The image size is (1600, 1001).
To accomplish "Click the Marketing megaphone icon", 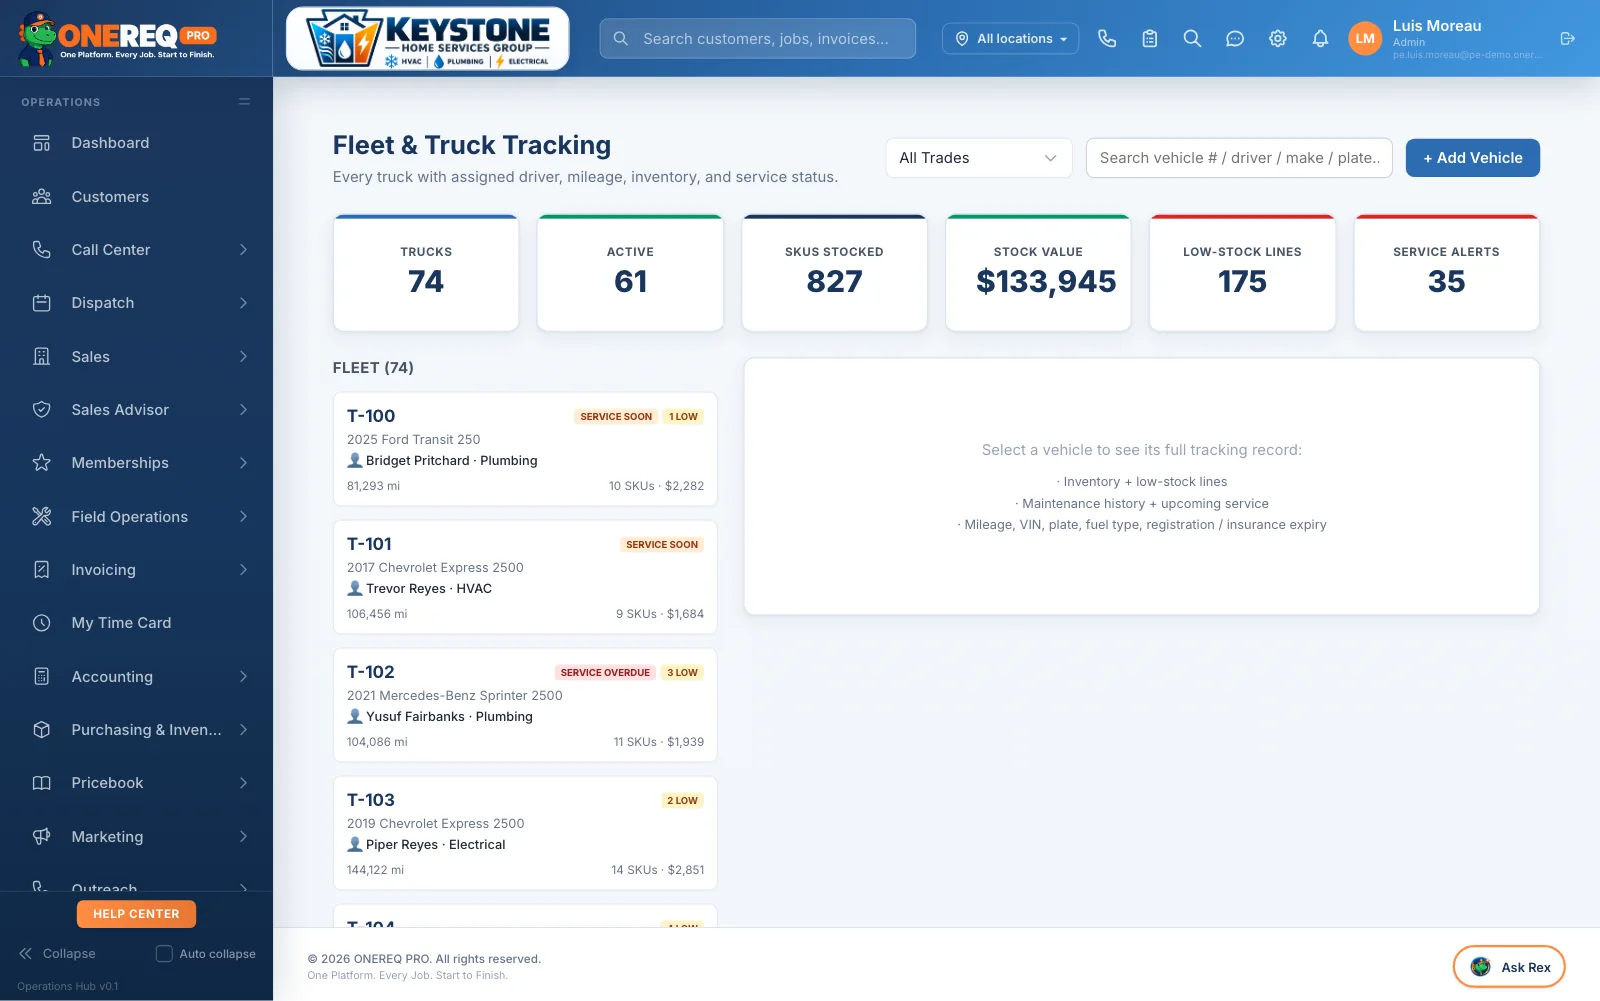I will (41, 837).
